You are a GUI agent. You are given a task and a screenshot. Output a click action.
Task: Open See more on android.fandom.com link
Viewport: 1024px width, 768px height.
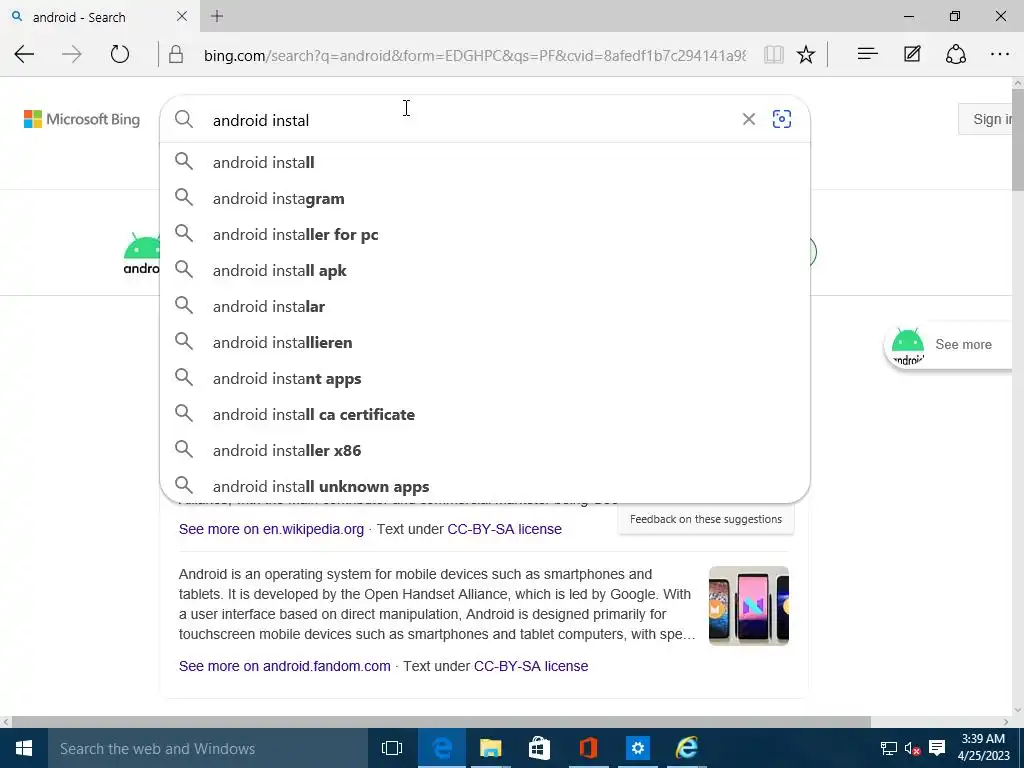285,666
